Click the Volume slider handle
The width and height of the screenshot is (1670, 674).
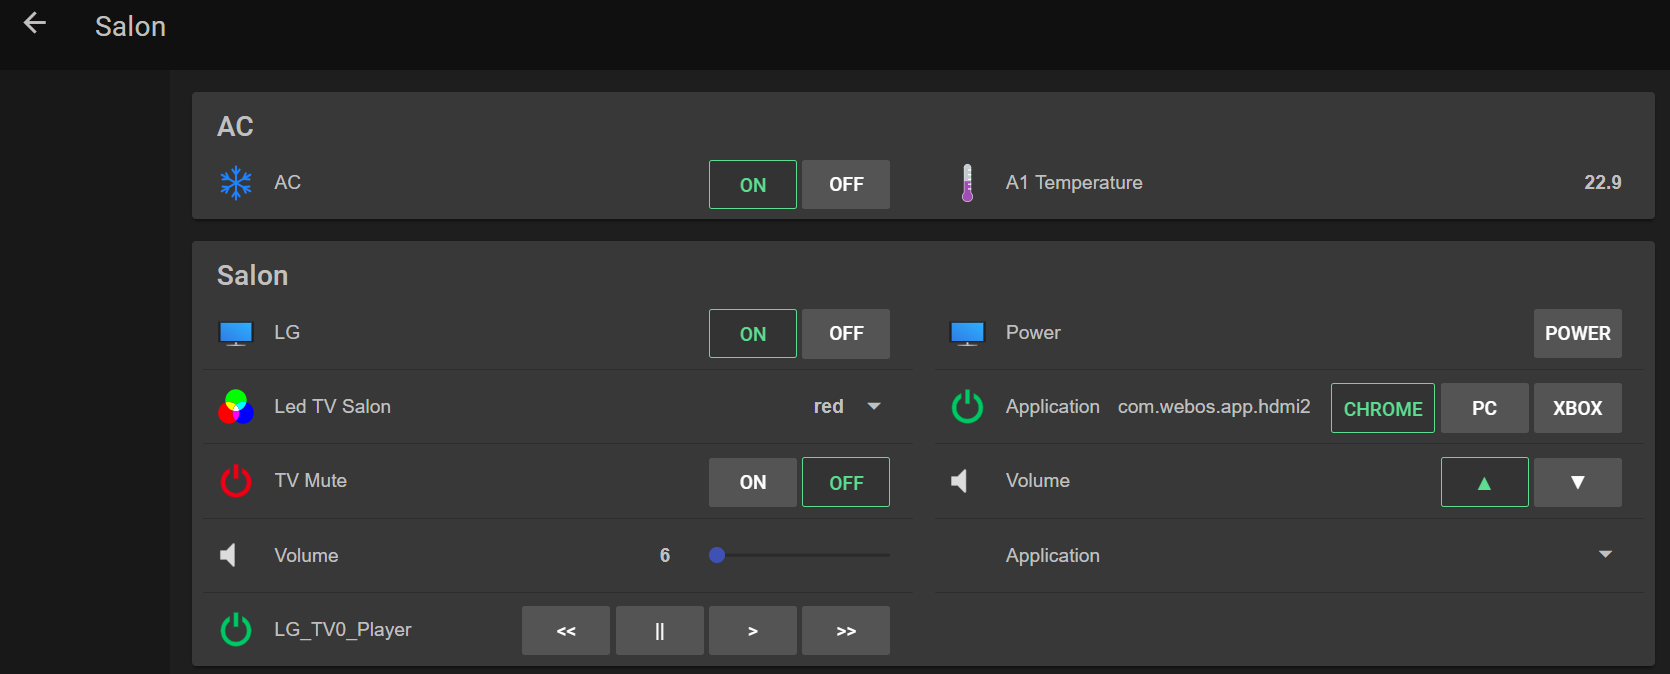pyautogui.click(x=717, y=555)
